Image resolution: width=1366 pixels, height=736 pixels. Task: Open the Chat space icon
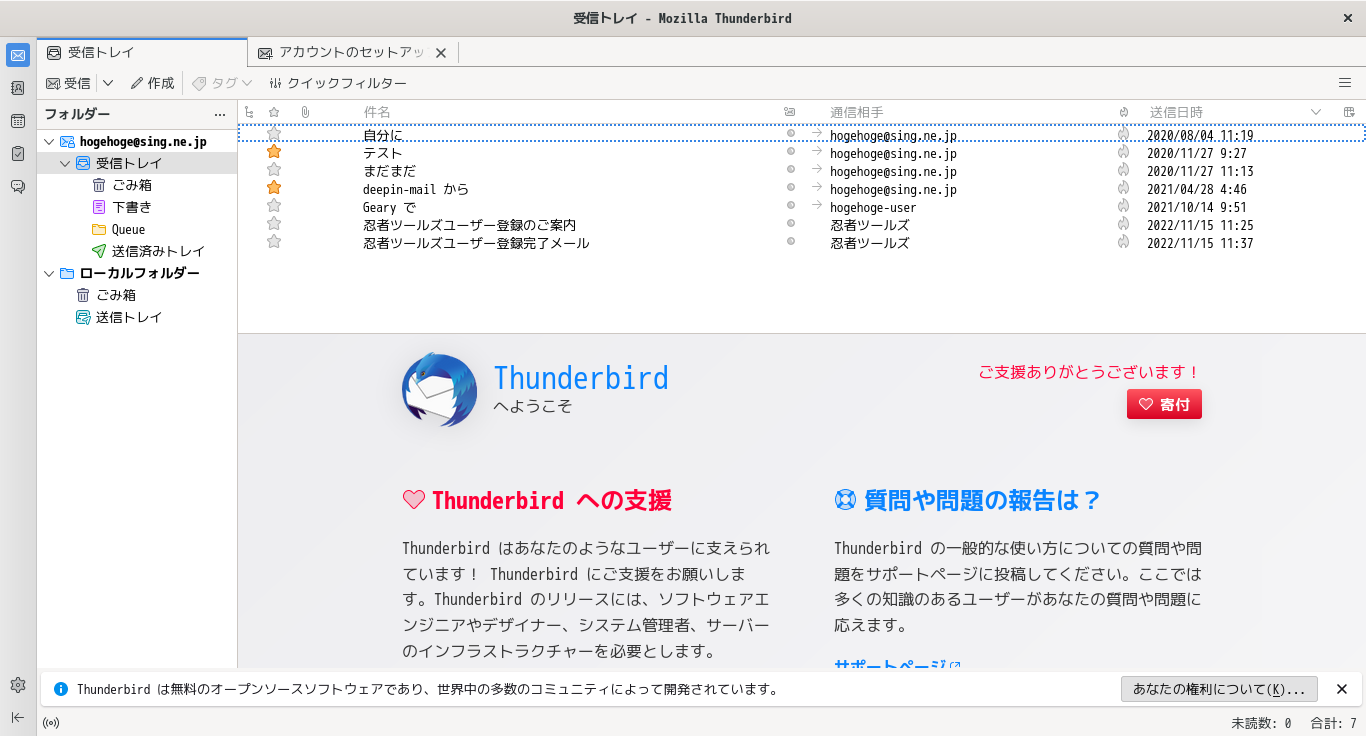[x=18, y=186]
